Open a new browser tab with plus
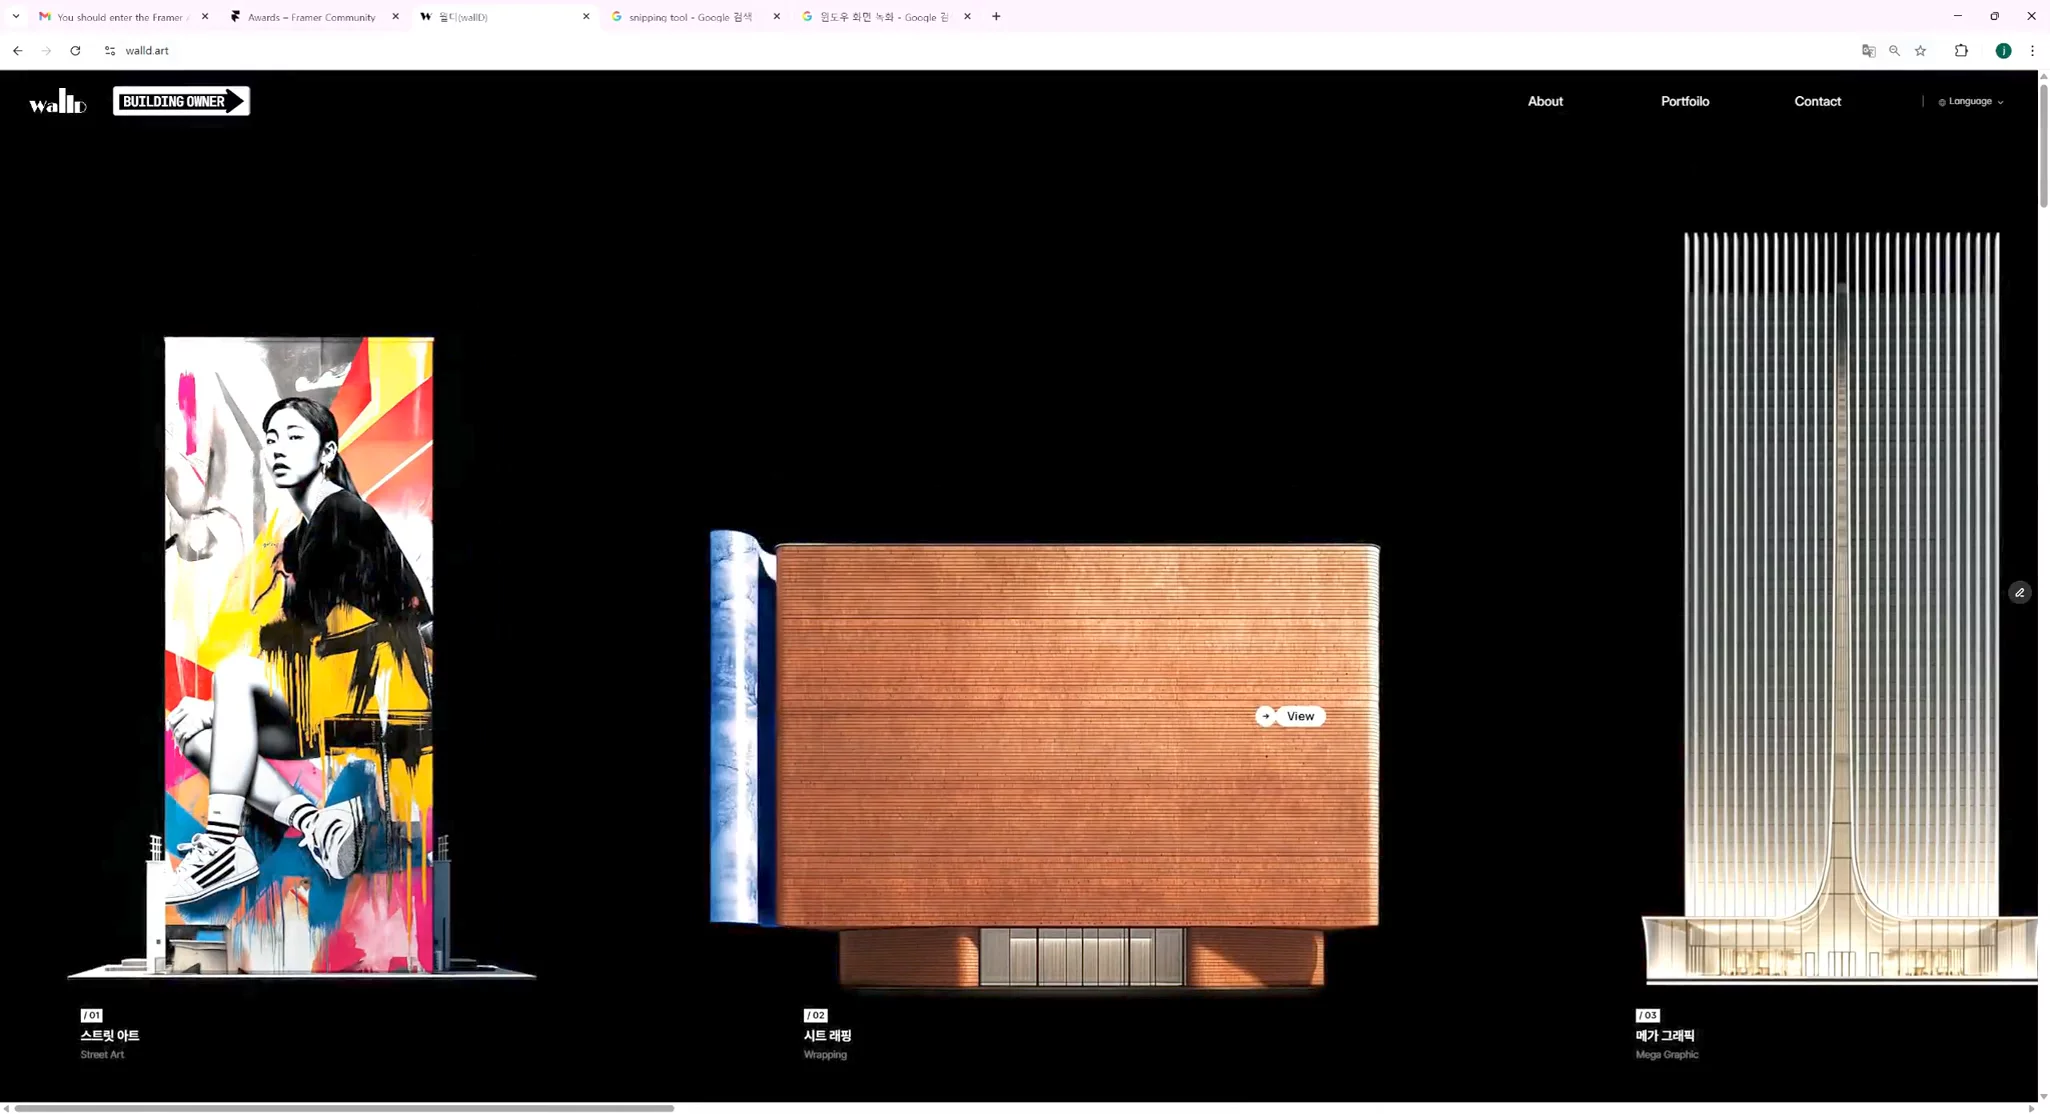2050x1114 pixels. [996, 17]
